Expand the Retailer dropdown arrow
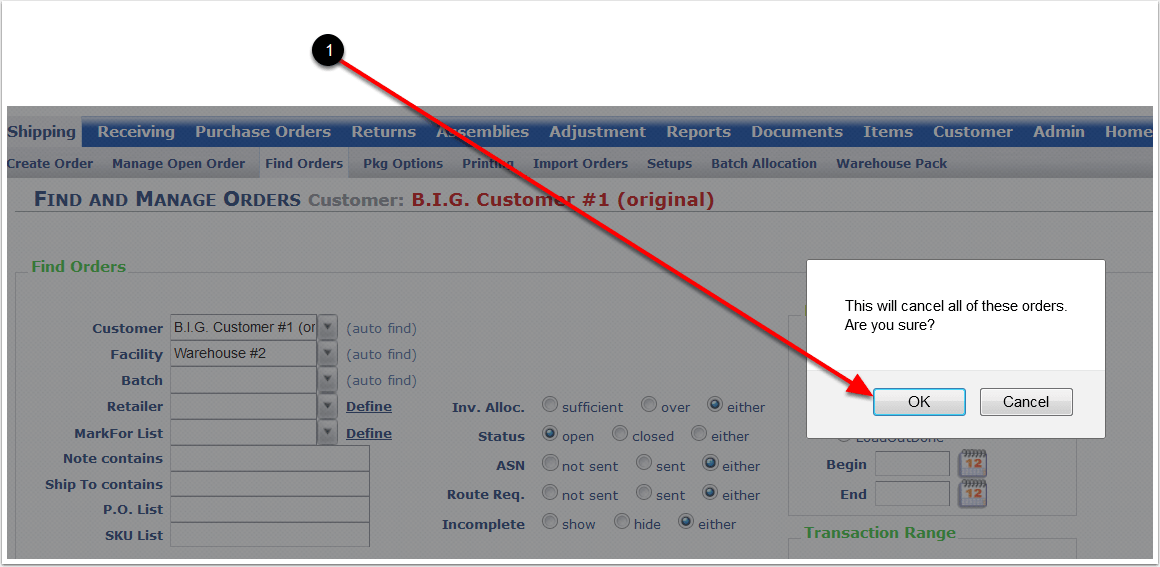Viewport: 1160px width, 567px height. (x=328, y=406)
